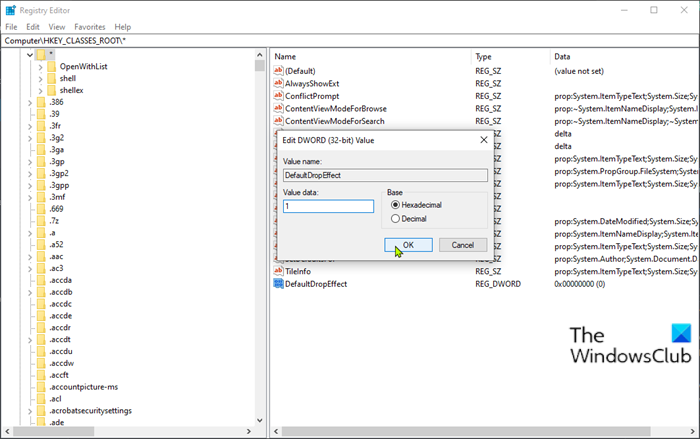This screenshot has height=439, width=700.
Task: Click the .acrobatsecuritysettings folder icon
Action: coord(41,410)
